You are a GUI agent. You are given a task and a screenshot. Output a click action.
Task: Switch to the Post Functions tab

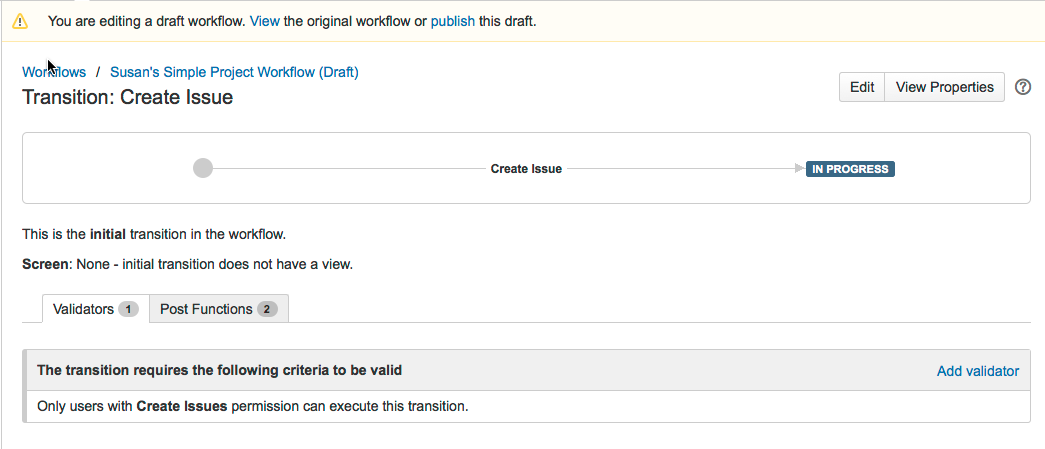point(206,309)
